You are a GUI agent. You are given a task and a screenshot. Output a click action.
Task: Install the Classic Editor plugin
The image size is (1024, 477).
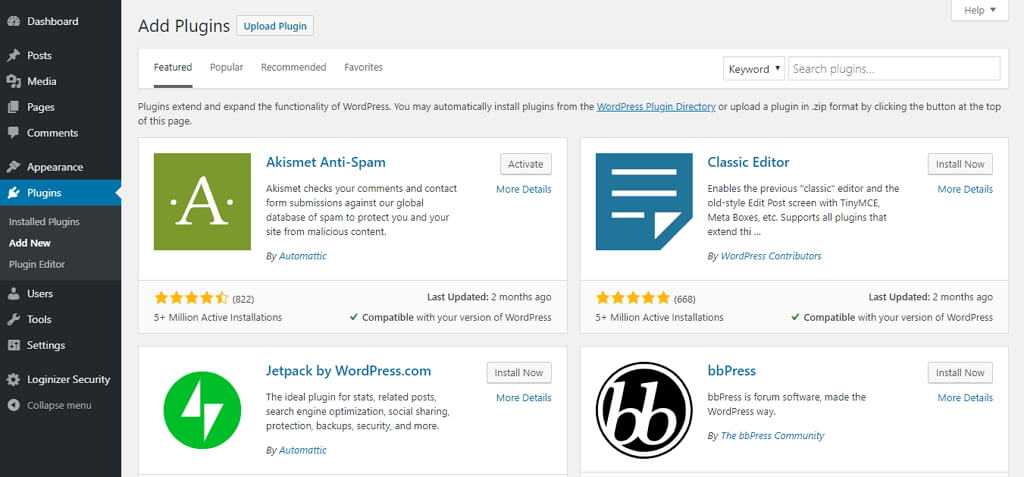click(x=960, y=164)
